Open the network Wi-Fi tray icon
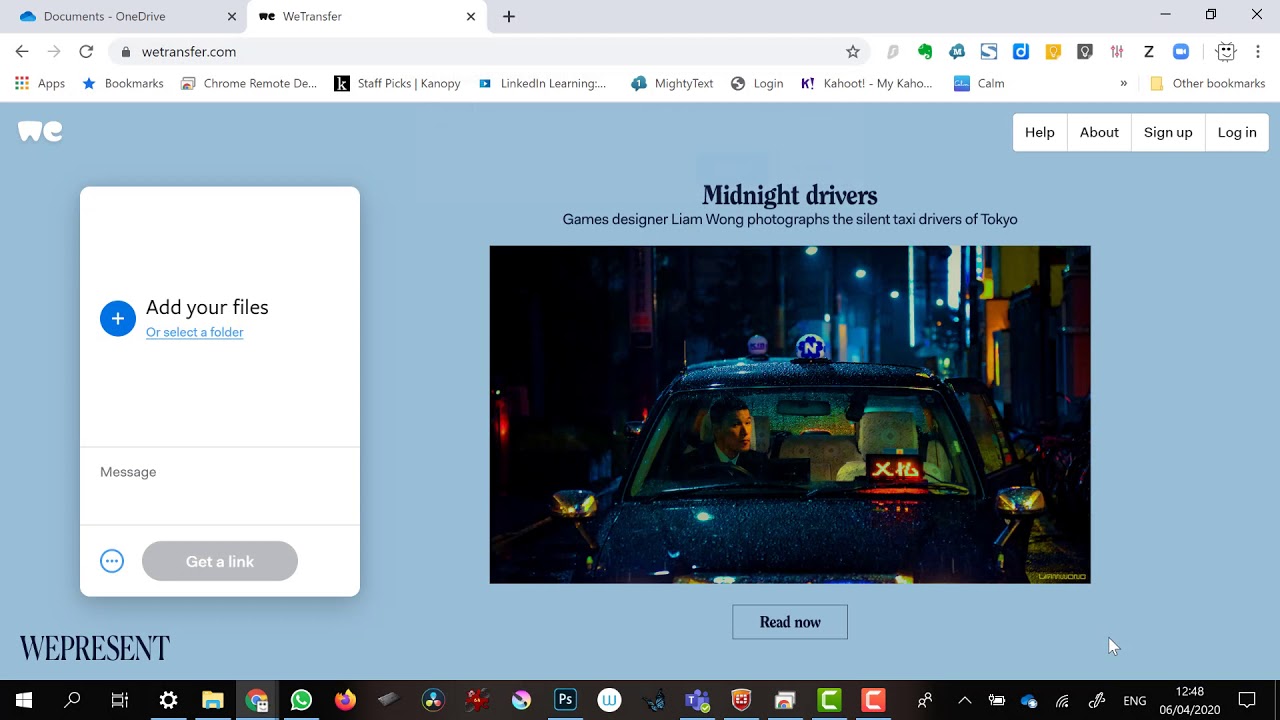Viewport: 1280px width, 720px height. click(x=1062, y=701)
